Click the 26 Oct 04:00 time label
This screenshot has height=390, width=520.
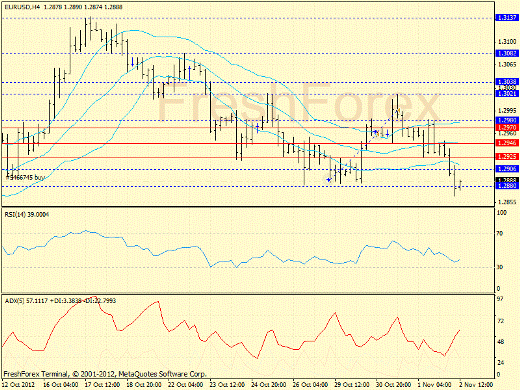click(x=310, y=385)
